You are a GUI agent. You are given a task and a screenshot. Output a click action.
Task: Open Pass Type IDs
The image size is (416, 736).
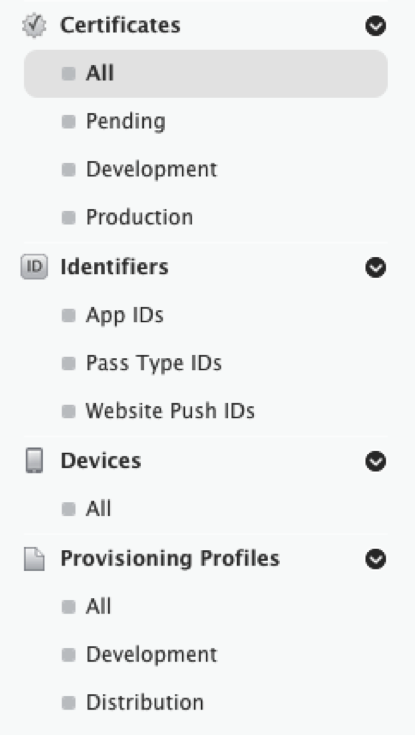[154, 363]
